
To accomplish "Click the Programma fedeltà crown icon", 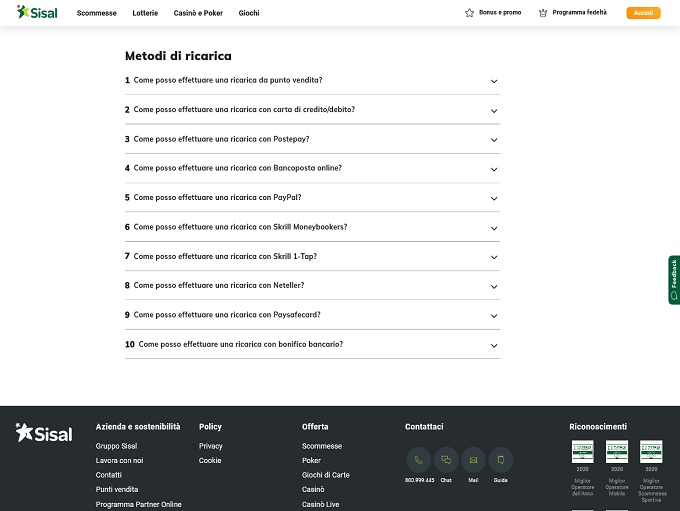I will tap(543, 13).
